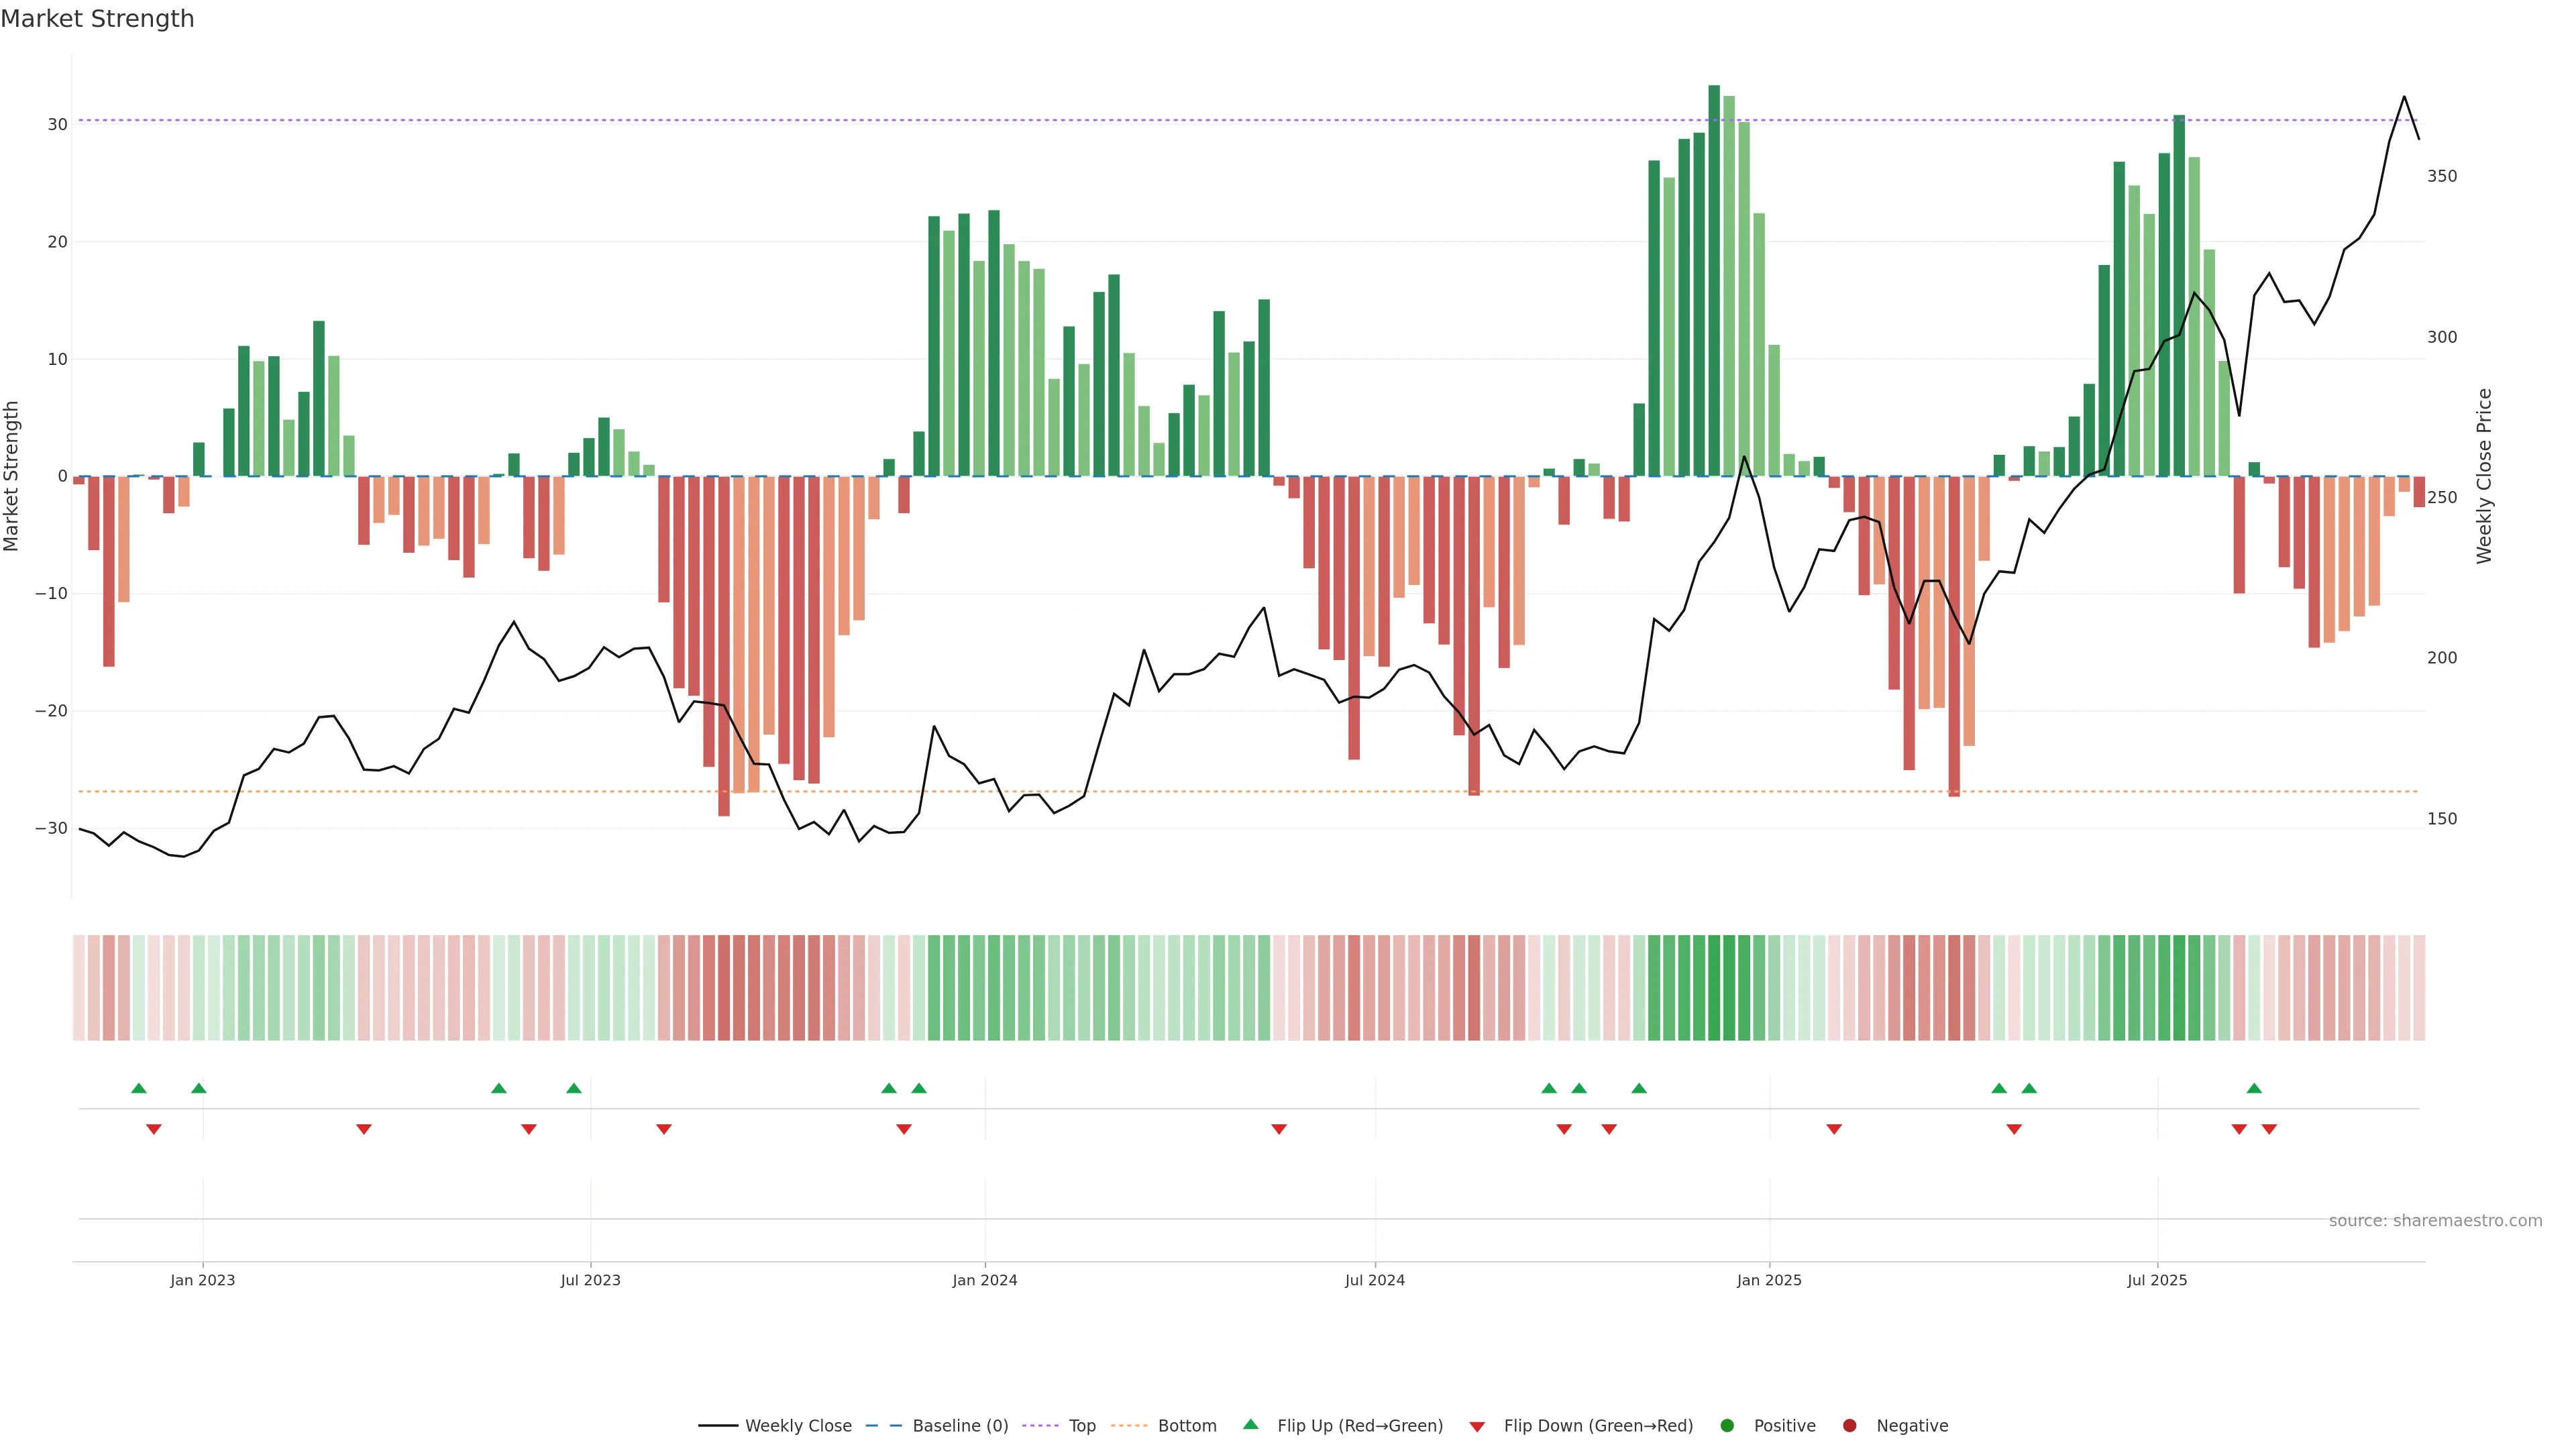Click the rightmost green flip-up triangle marker
This screenshot has height=1449, width=2576.
click(2254, 1088)
